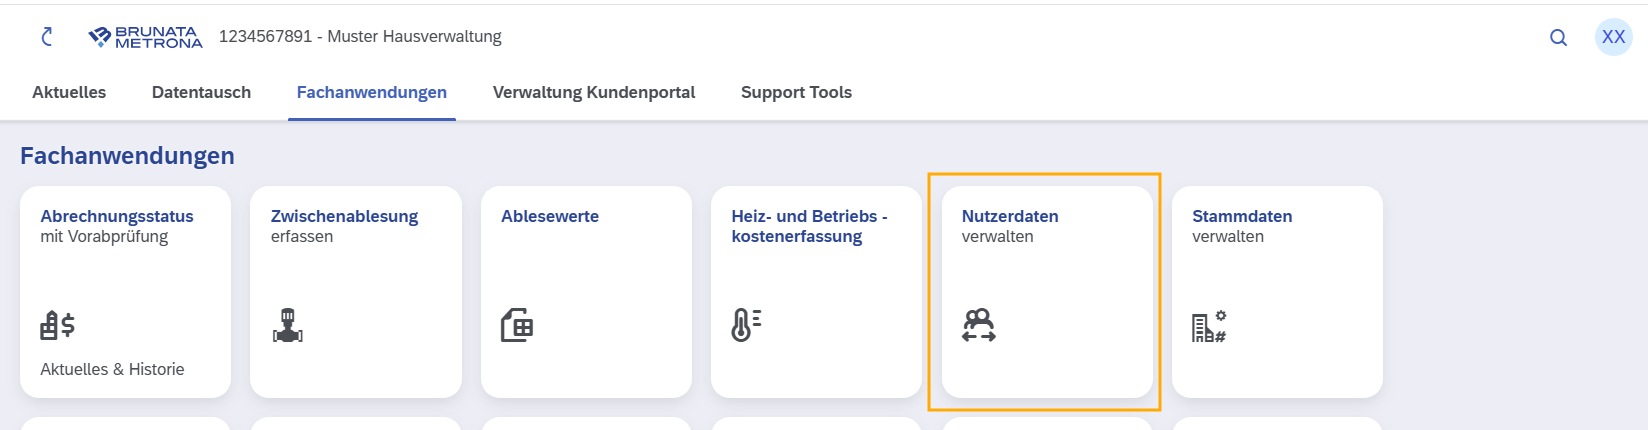Click the thermometer icon on Heizkosten tile
Image resolution: width=1648 pixels, height=430 pixels.
tap(747, 325)
